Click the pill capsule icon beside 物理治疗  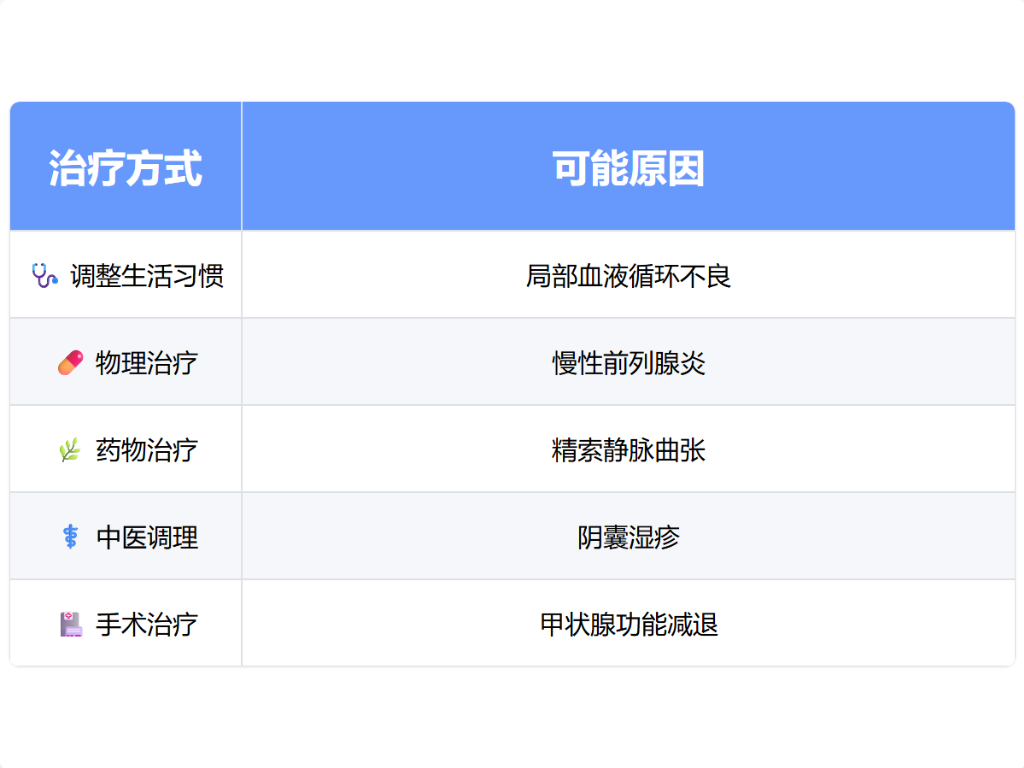(70, 362)
